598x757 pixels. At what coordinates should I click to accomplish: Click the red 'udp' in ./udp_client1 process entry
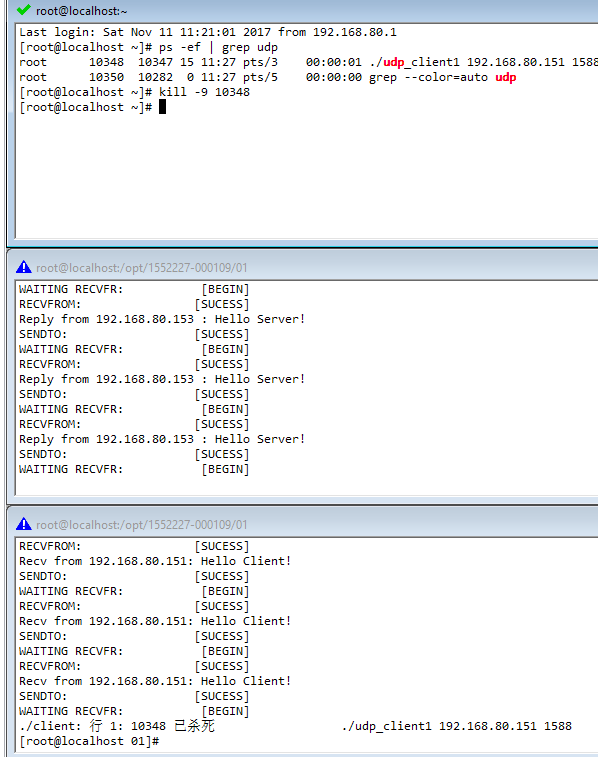[x=393, y=62]
